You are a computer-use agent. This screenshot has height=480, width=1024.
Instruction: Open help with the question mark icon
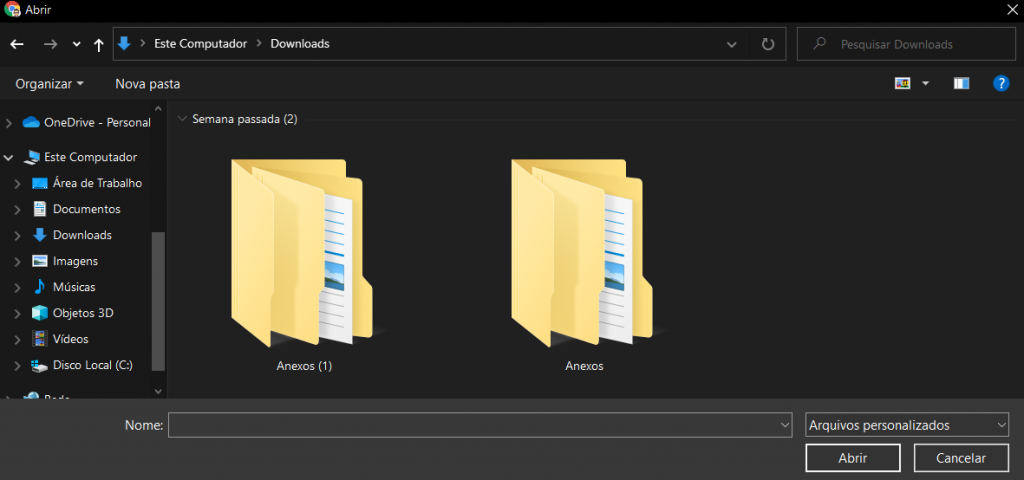1001,84
